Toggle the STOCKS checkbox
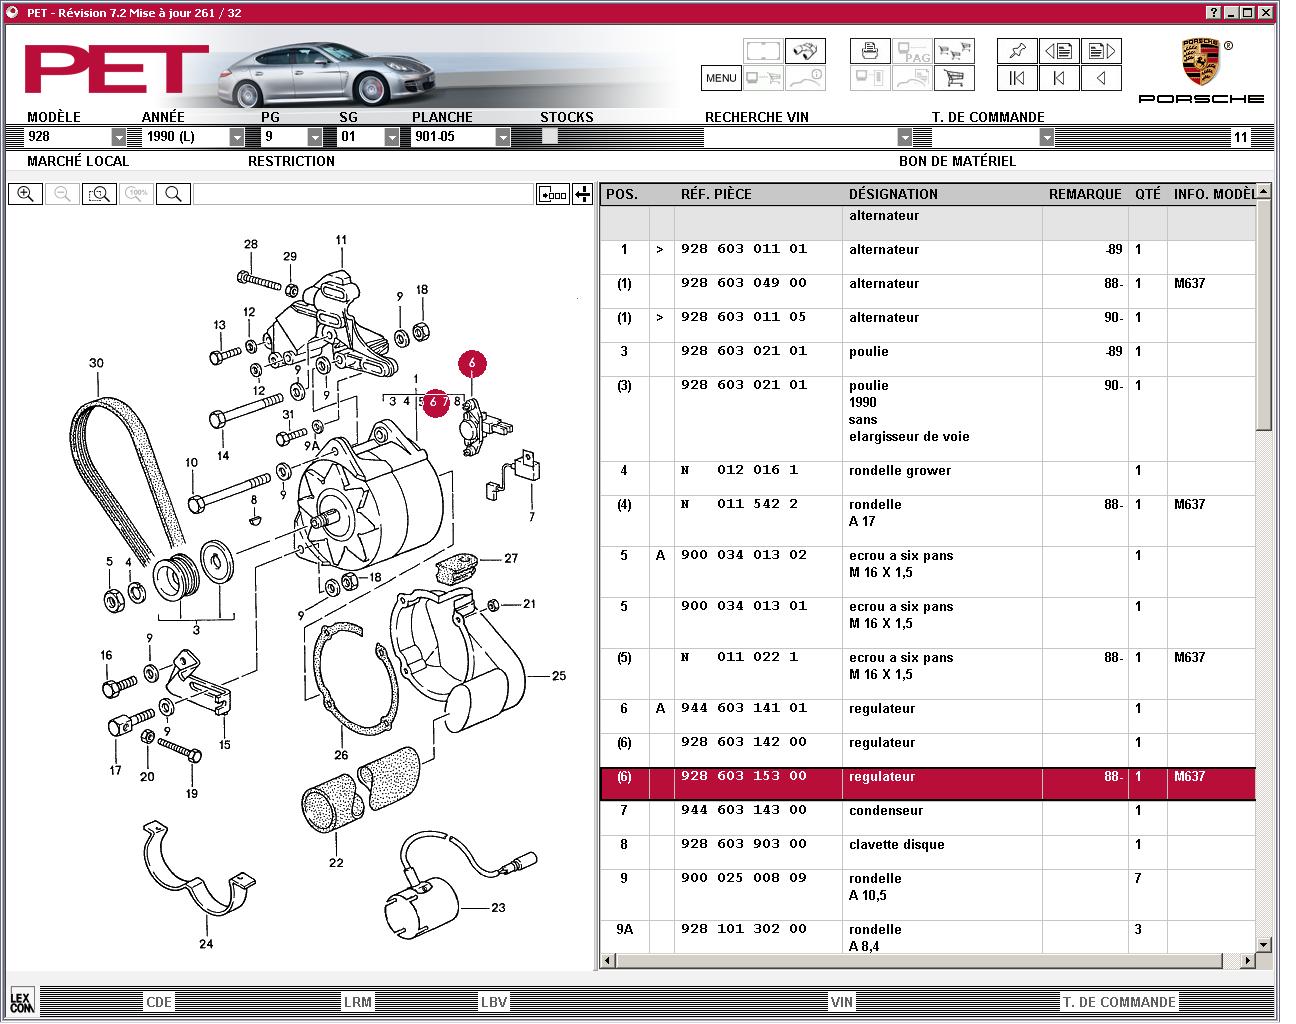 pos(550,137)
